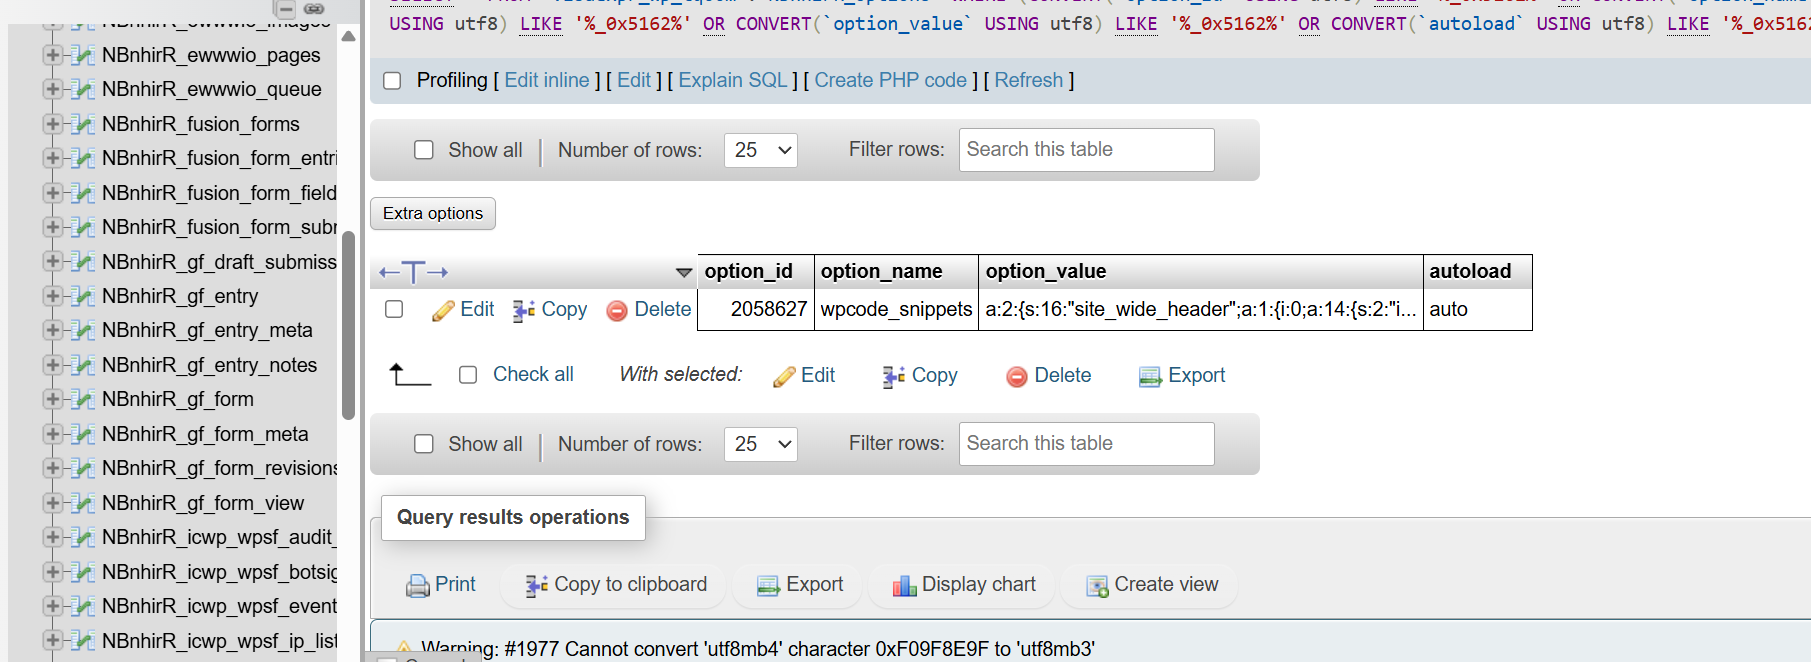Screen dimensions: 1811x662
Task: Expand the NBnhirR_gf_entry_meta tree node
Action: tap(52, 330)
